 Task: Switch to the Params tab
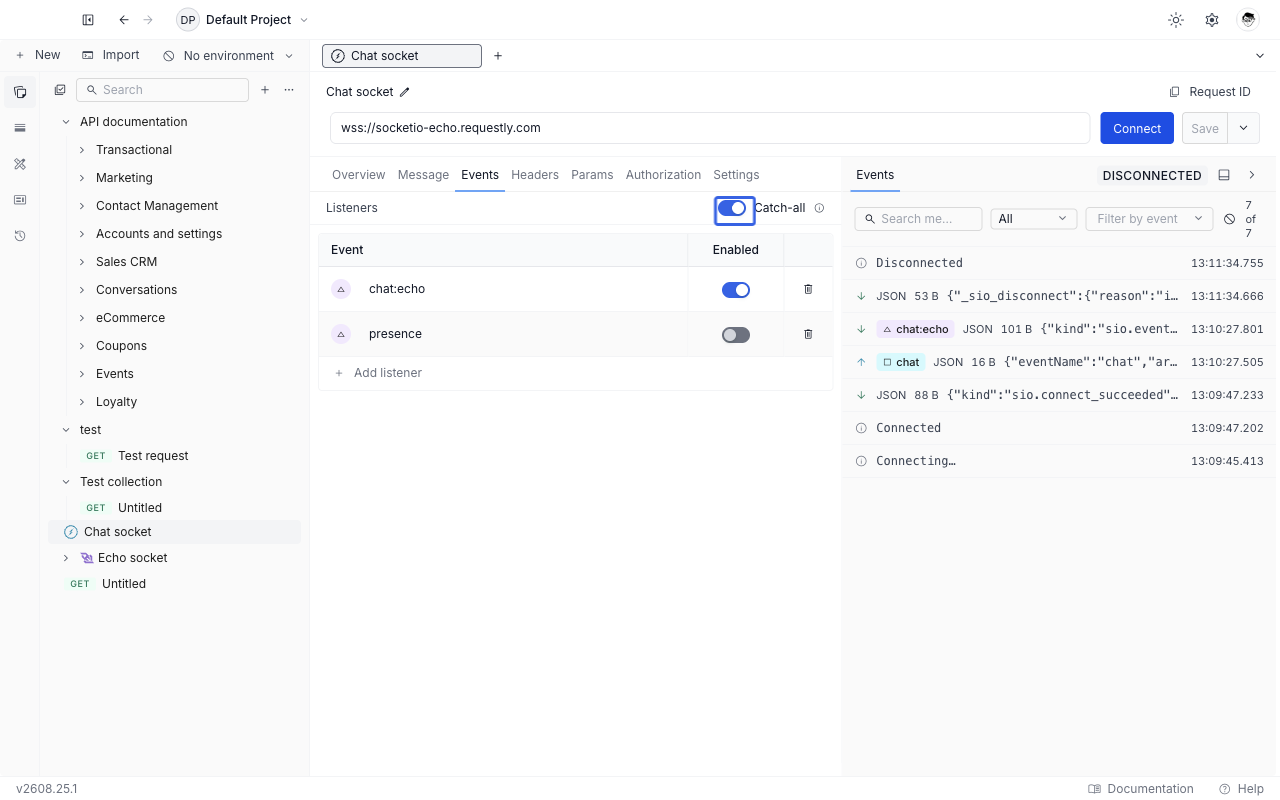tap(592, 175)
